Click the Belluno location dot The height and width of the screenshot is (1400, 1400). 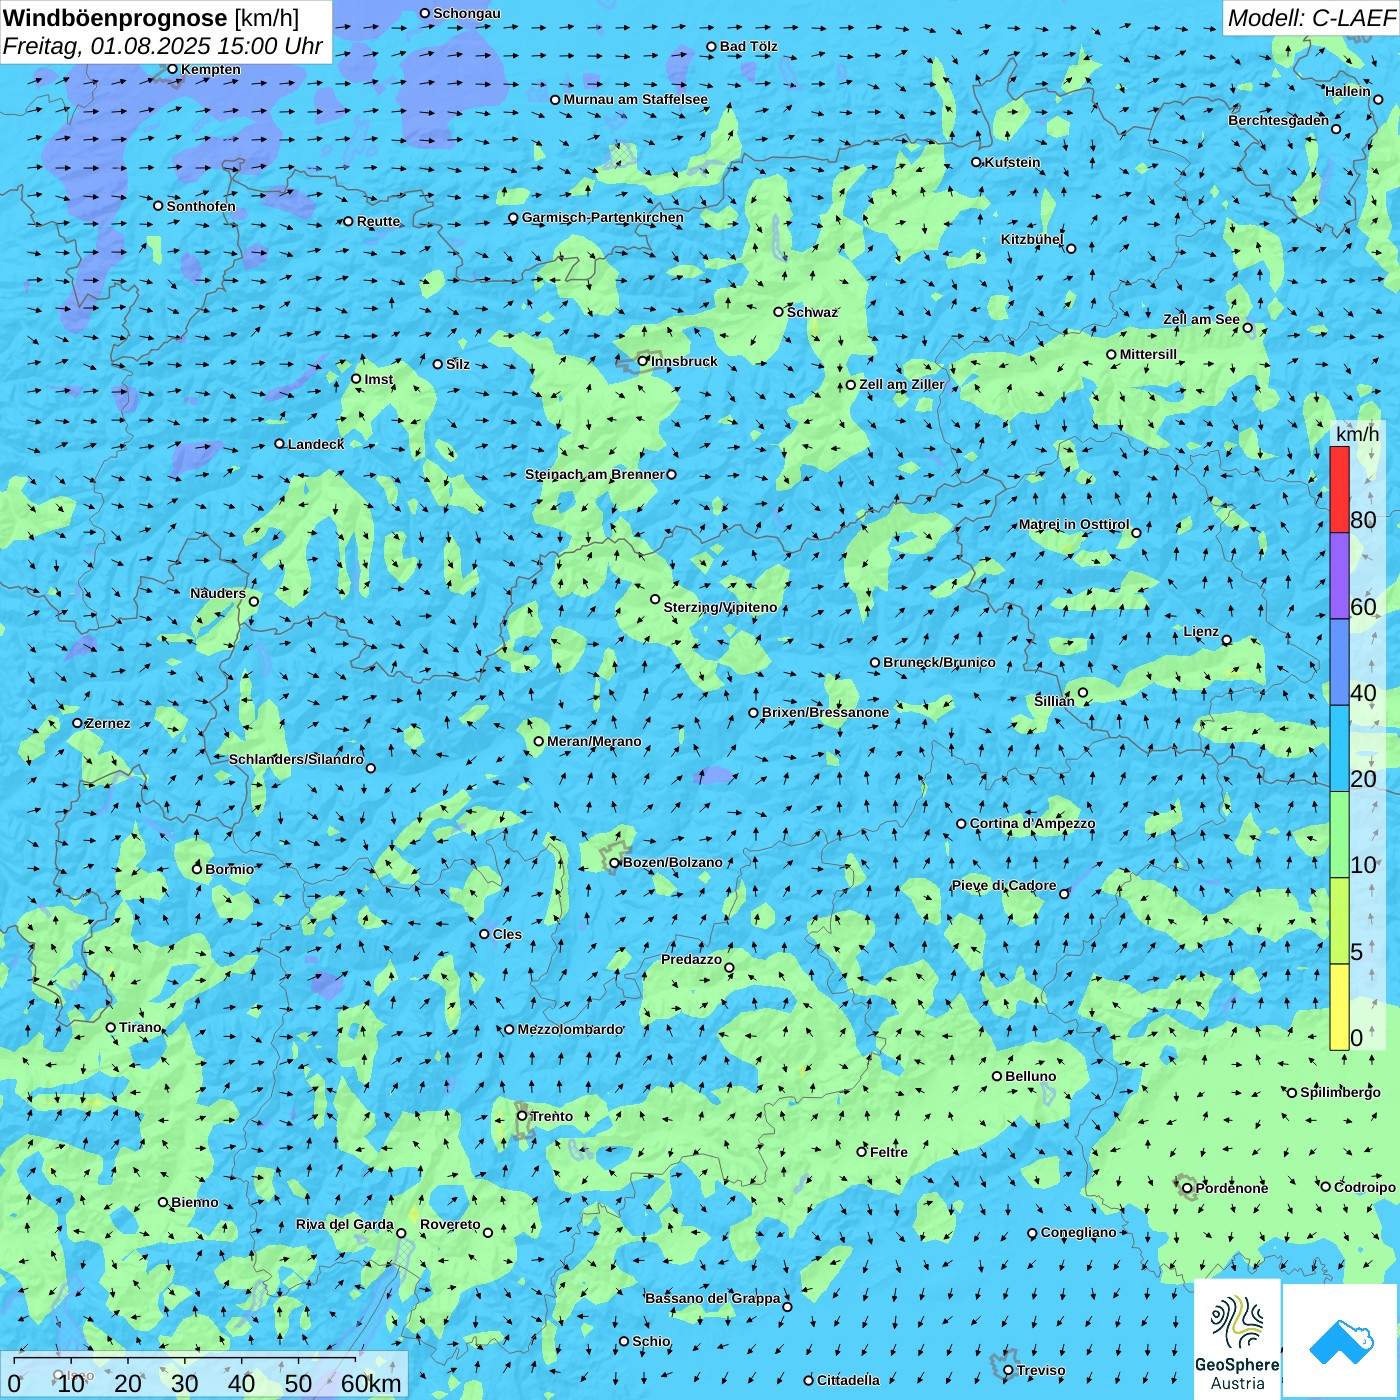(x=997, y=1076)
